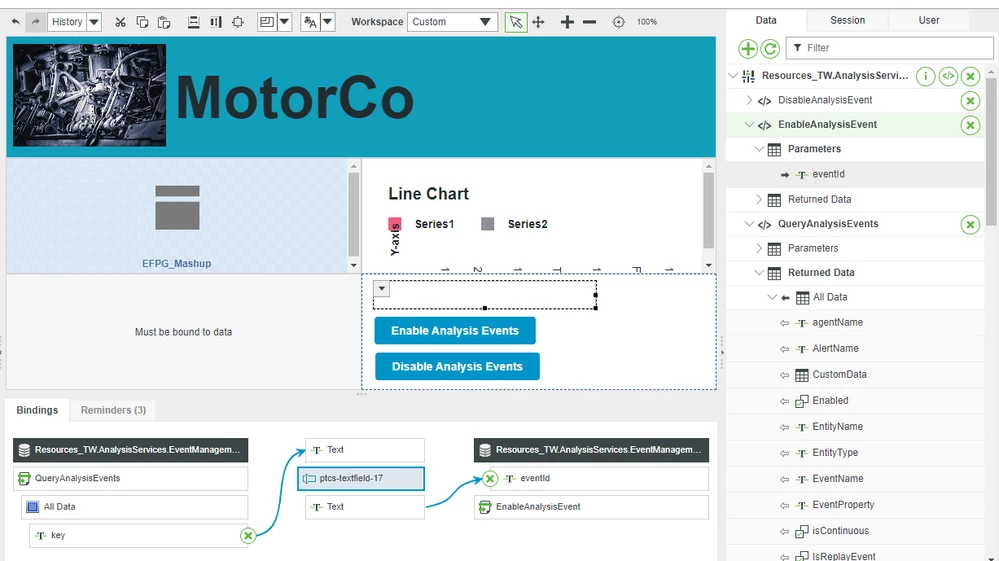
Task: Open the Reminders (3) tab
Action: [113, 410]
